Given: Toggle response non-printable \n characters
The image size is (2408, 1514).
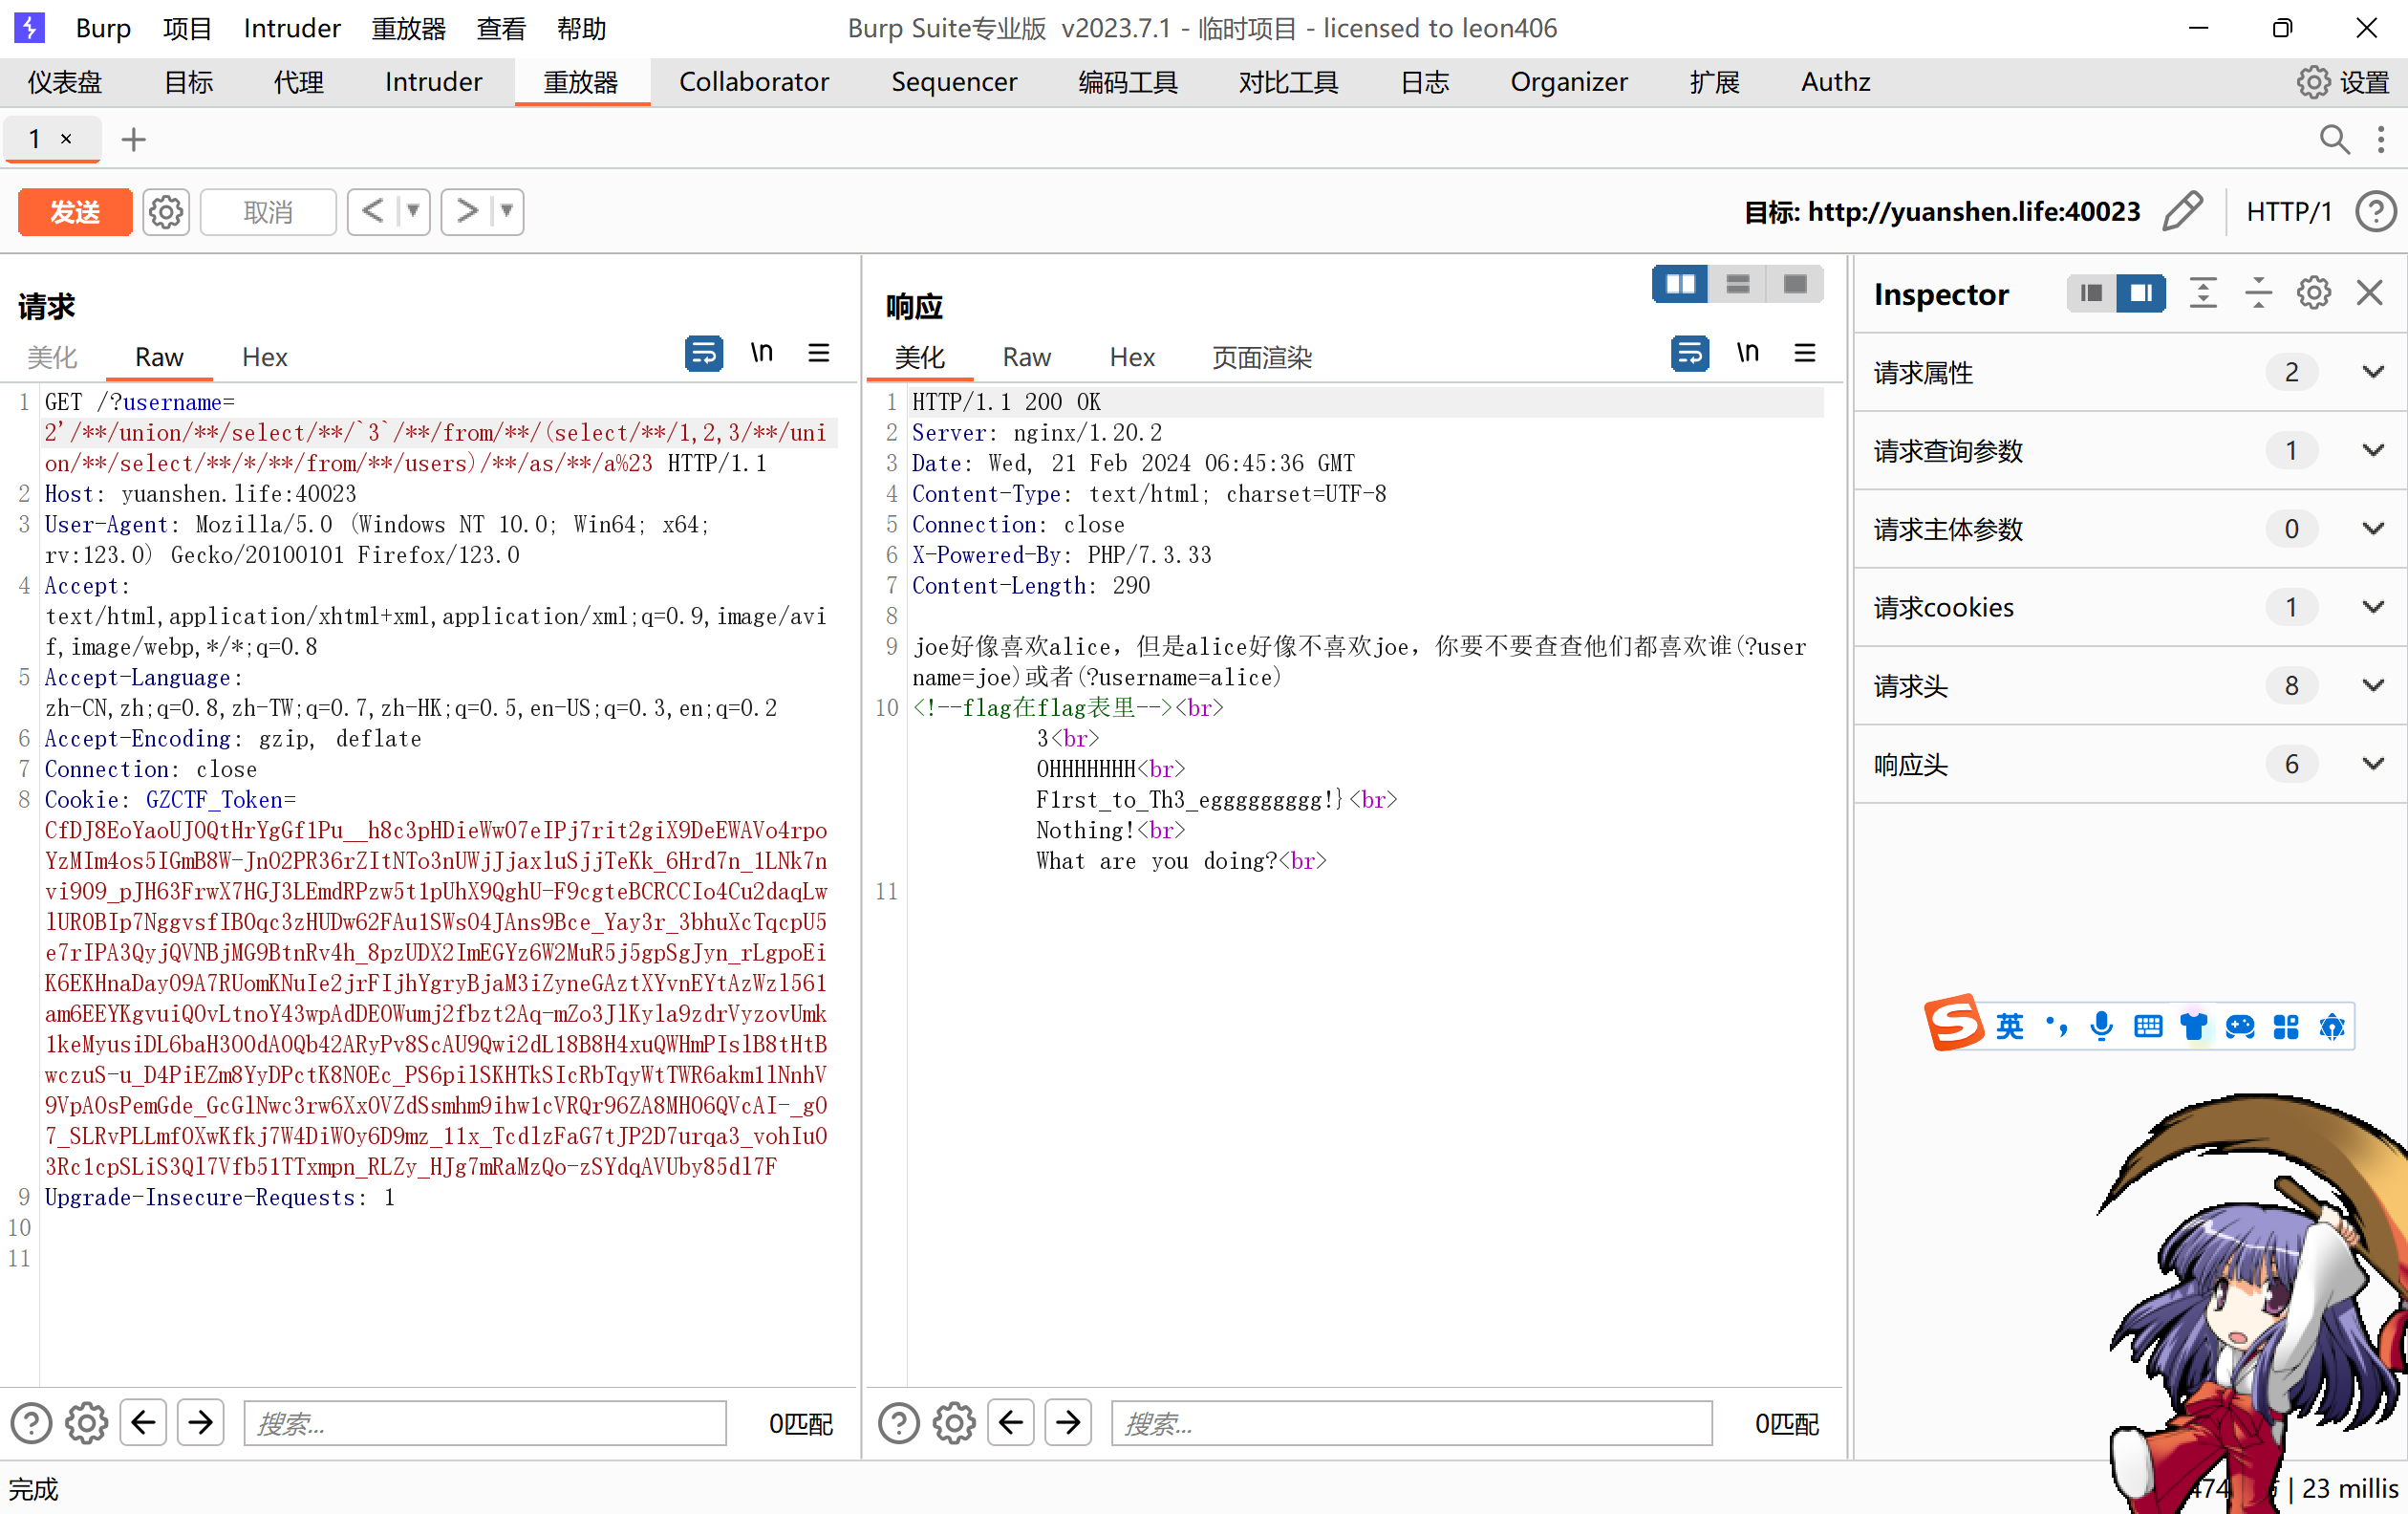Looking at the screenshot, I should [x=1747, y=353].
